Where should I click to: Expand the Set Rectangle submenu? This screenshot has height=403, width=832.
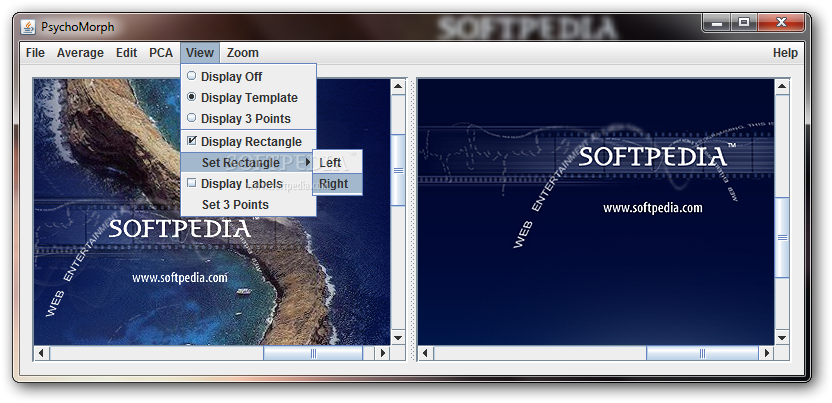(x=248, y=162)
